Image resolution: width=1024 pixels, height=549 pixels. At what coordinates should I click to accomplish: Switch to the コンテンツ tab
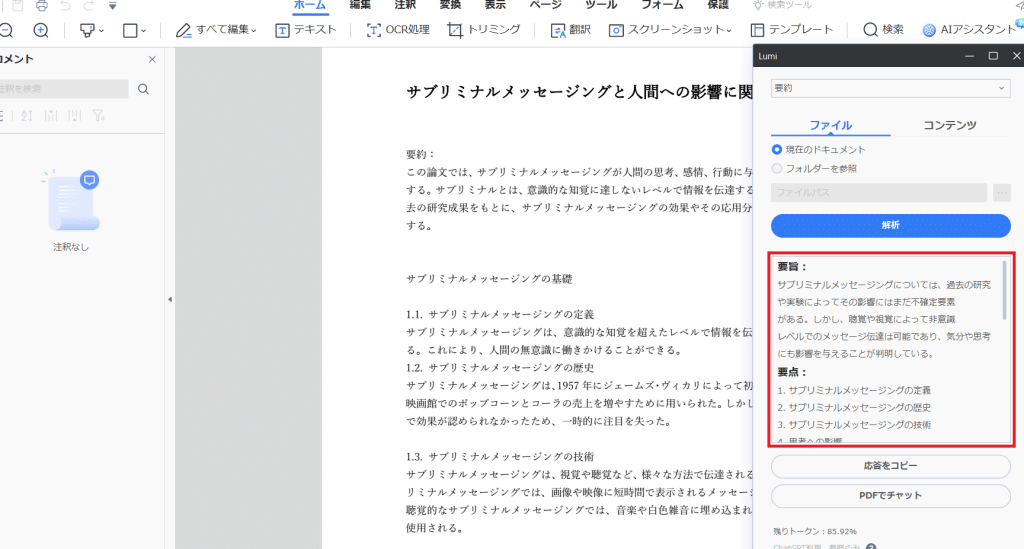tap(949, 125)
